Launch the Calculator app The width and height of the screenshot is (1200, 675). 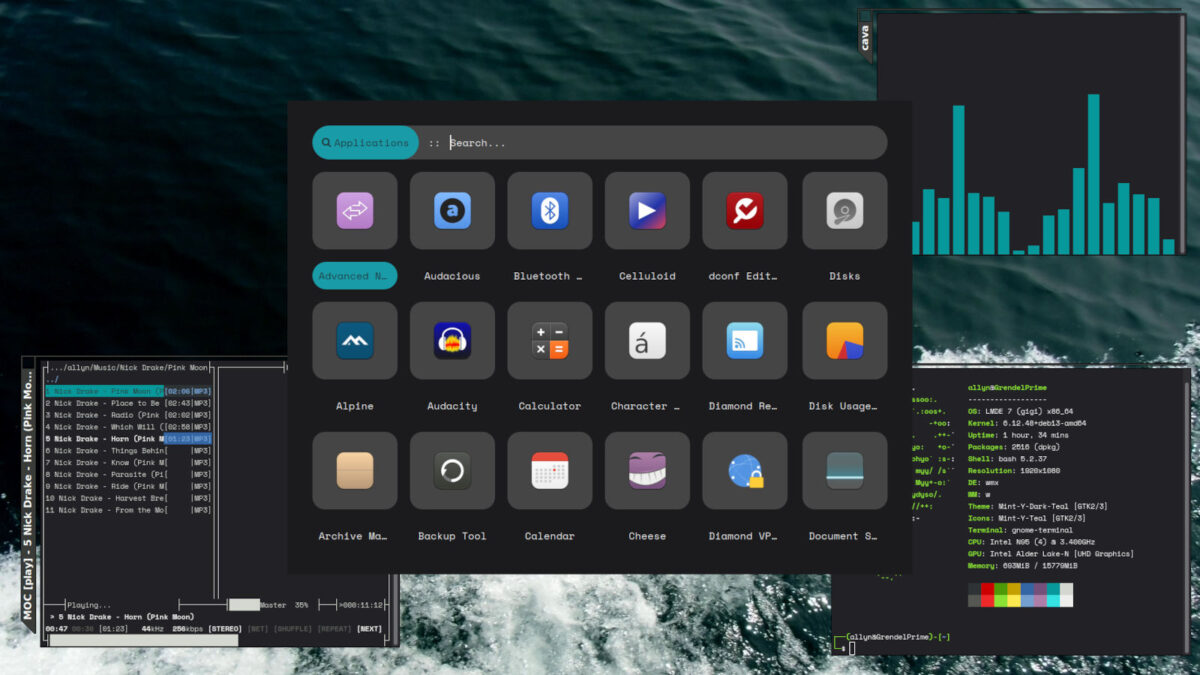pyautogui.click(x=549, y=341)
